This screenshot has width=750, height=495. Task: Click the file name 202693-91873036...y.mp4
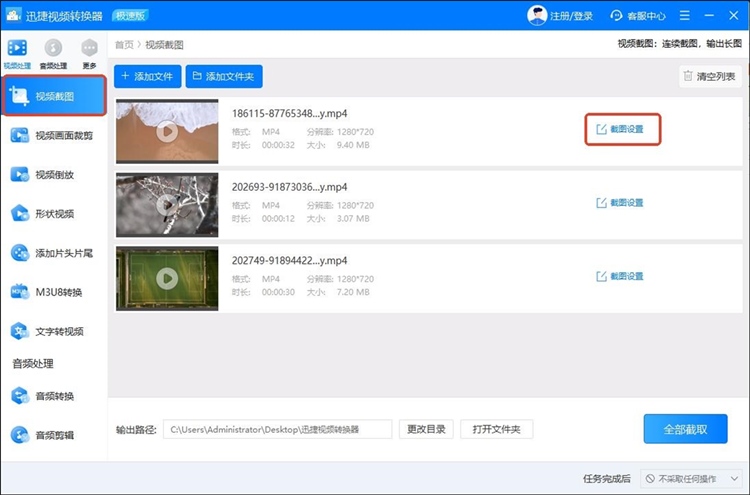point(289,187)
